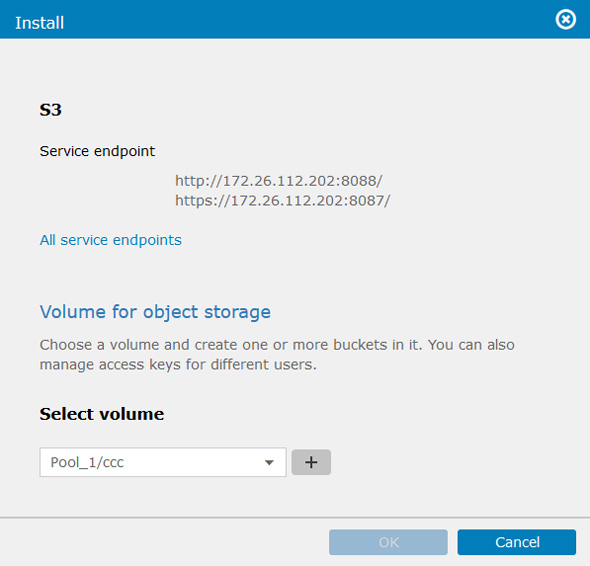The width and height of the screenshot is (590, 566).
Task: Click the Volume for object storage heading
Action: pyautogui.click(x=155, y=312)
